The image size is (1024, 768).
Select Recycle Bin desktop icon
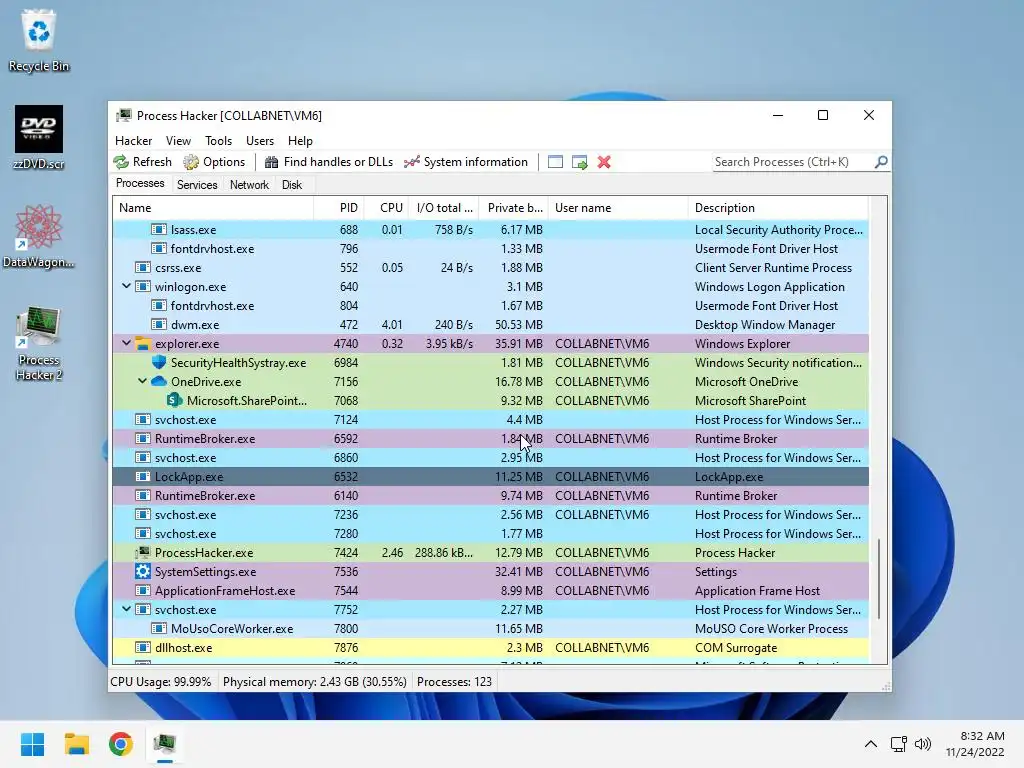click(x=39, y=40)
